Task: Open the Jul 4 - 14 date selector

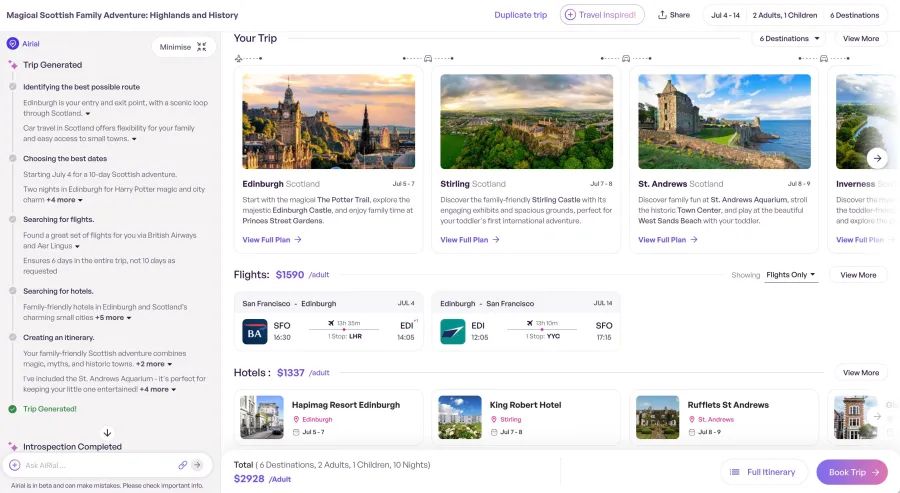Action: [724, 15]
